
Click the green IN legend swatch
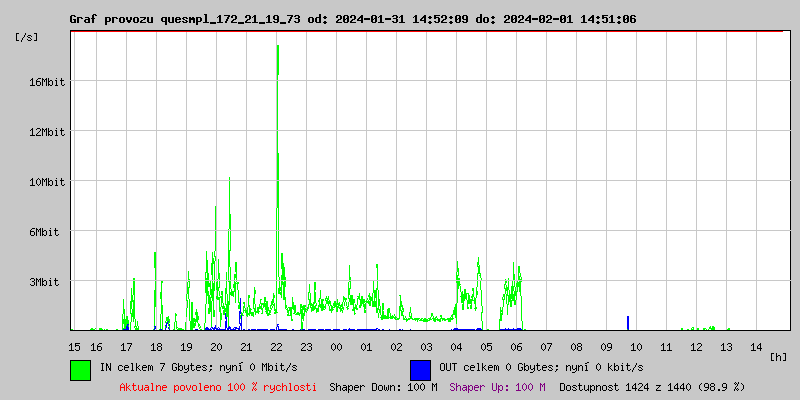coord(80,369)
